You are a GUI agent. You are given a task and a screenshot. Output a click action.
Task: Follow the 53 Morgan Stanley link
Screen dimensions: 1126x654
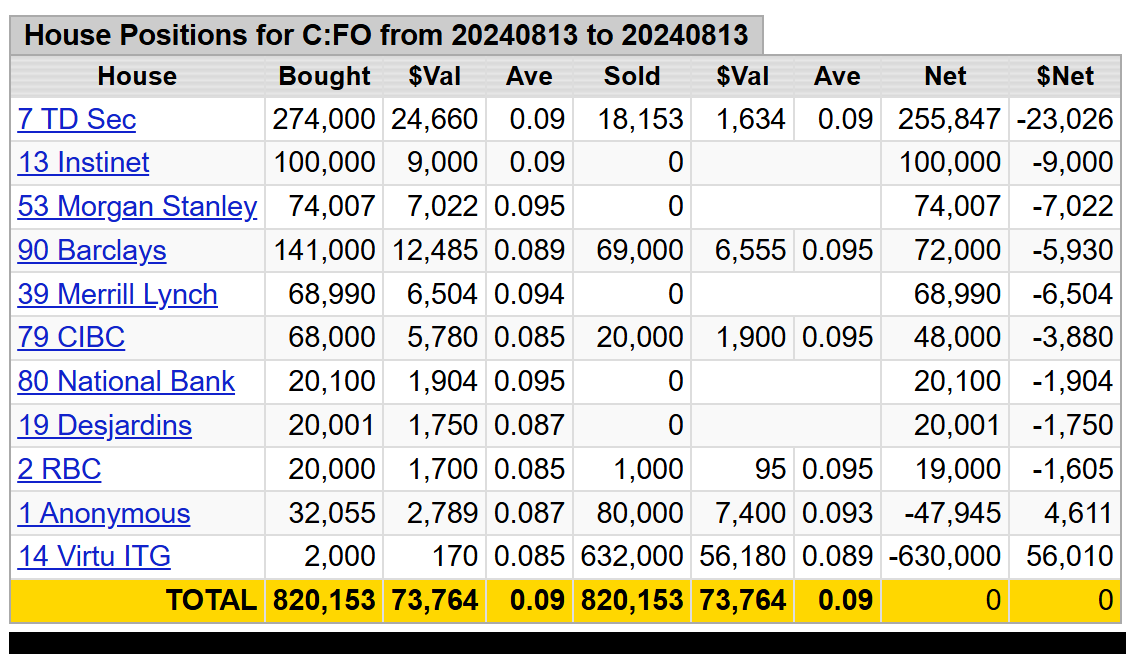[137, 206]
